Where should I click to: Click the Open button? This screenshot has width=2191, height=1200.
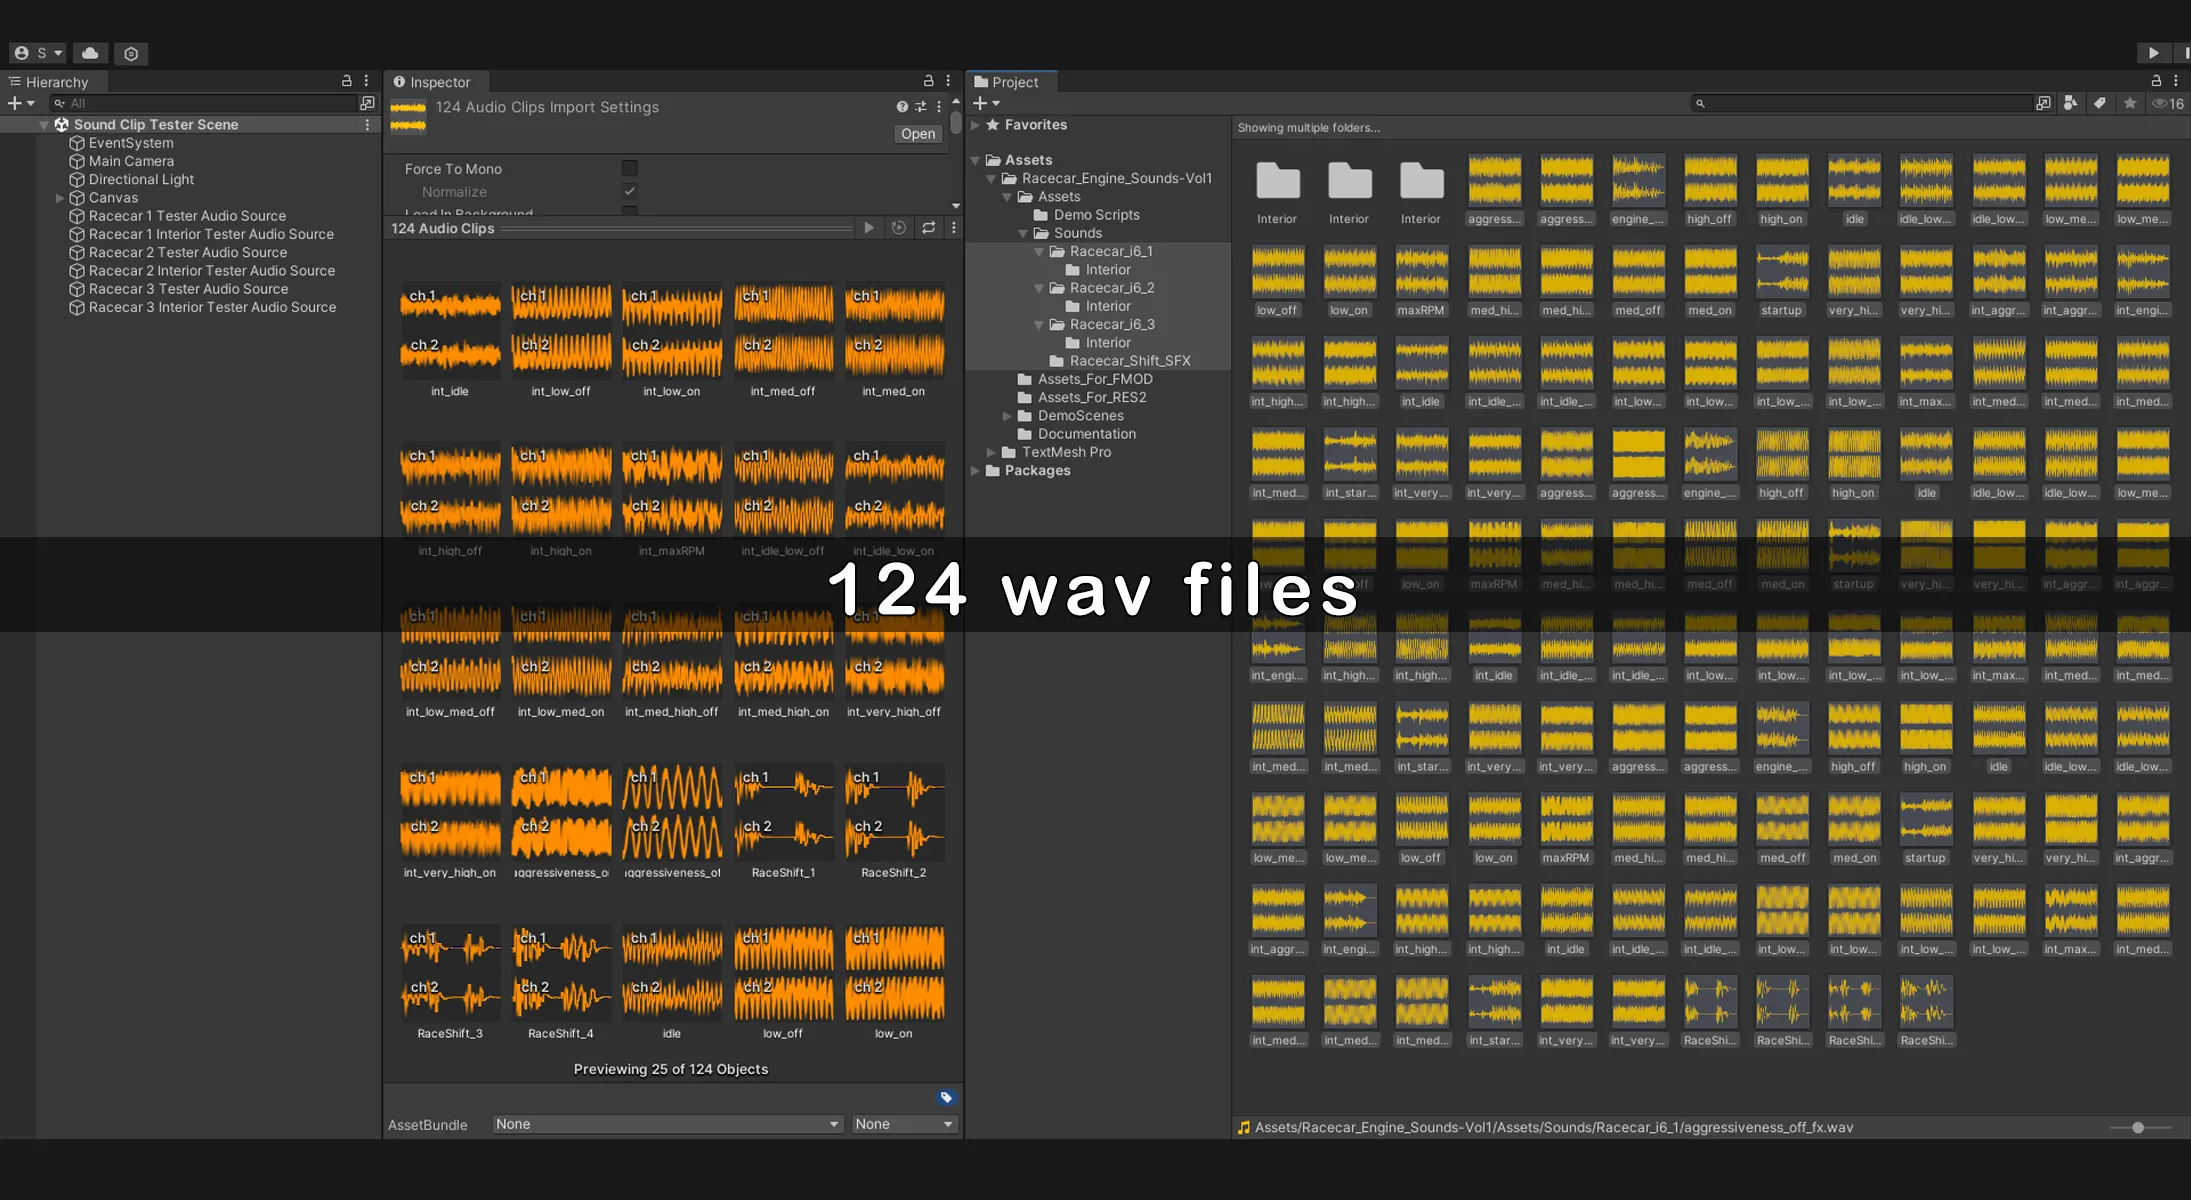pyautogui.click(x=917, y=134)
